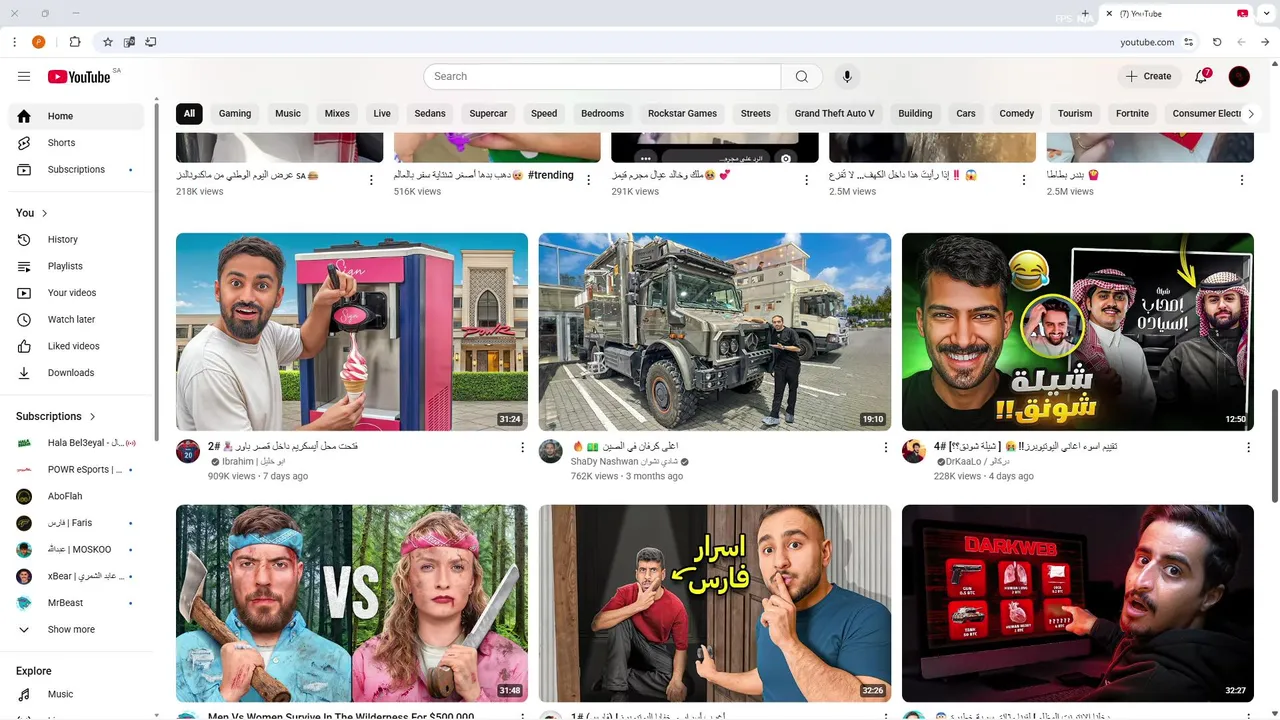Open Playlists in the sidebar
1280x720 pixels.
[x=77, y=266]
